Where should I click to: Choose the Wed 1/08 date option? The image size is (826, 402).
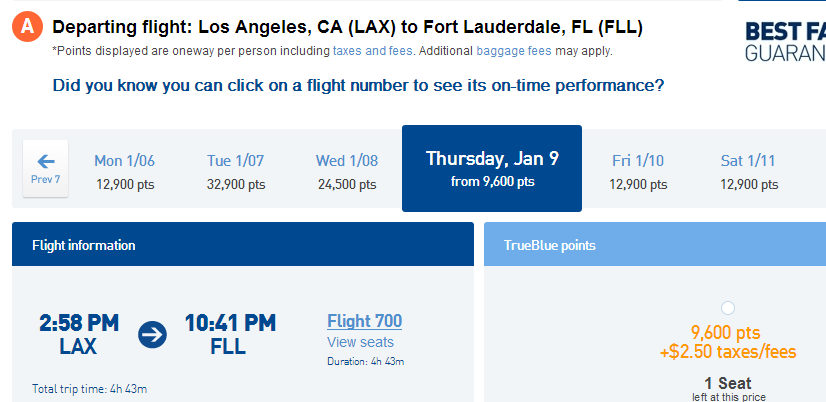pos(347,172)
